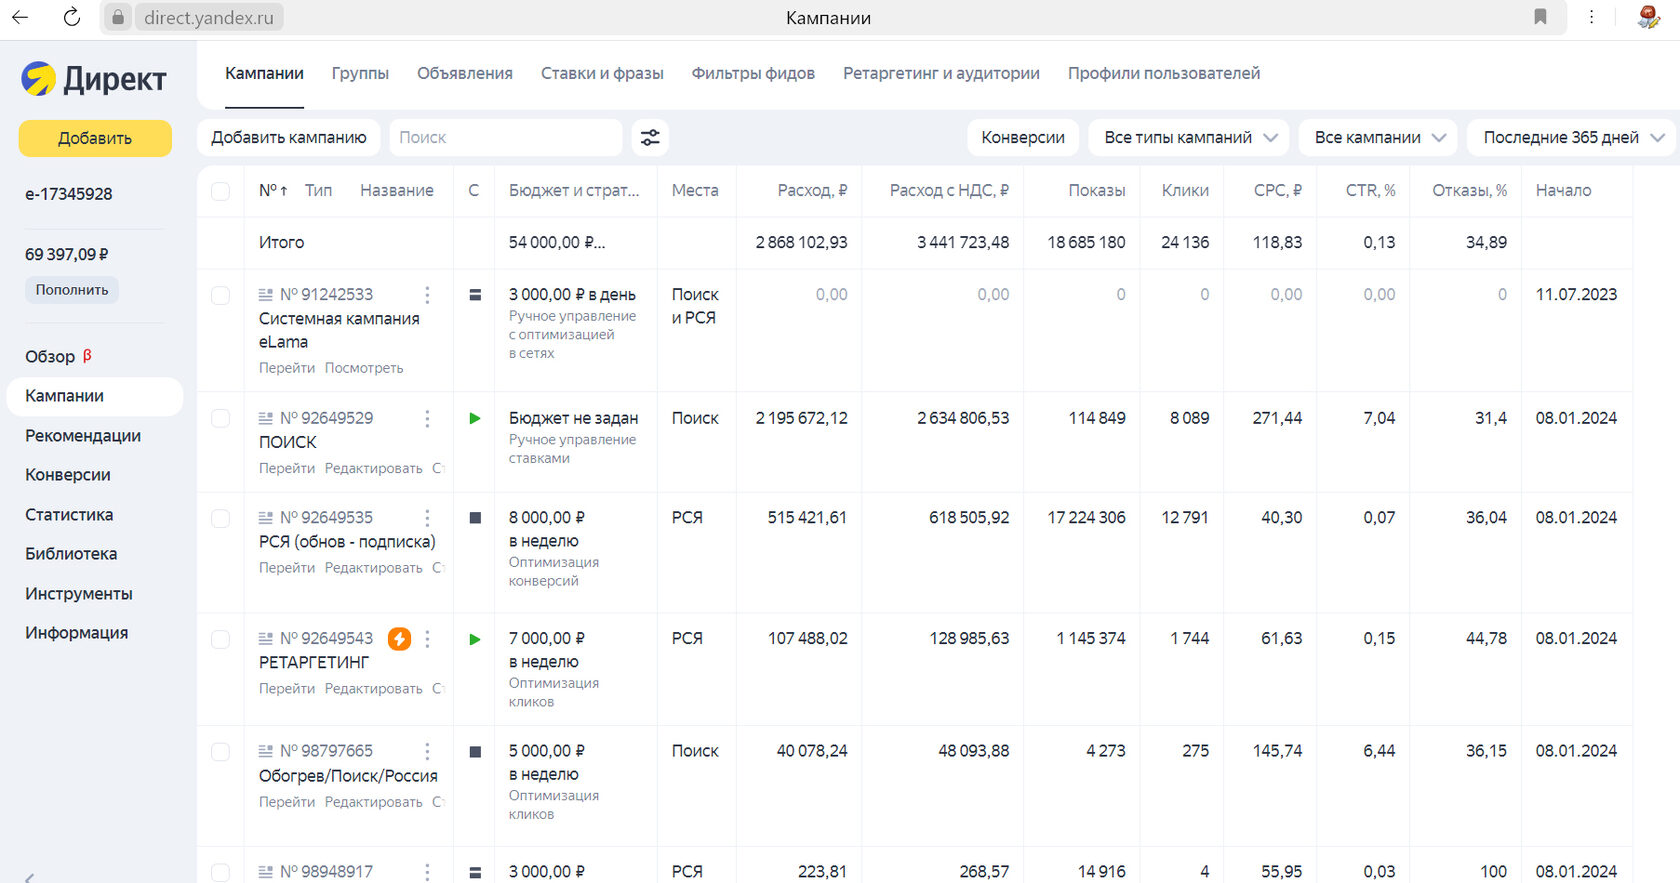This screenshot has width=1680, height=883.
Task: Open three-dot menu for Обогрев/Поиск/Россия campaign
Action: coord(427,751)
